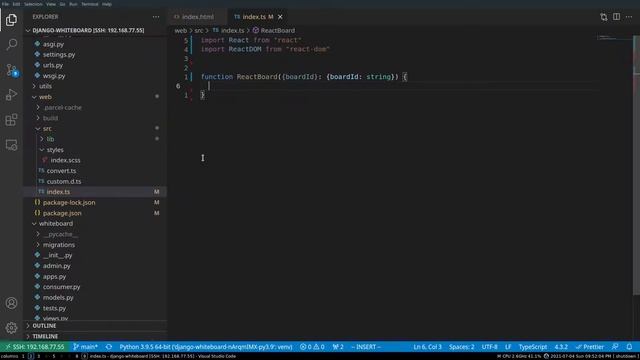Open editor more actions ellipsis
Viewport: 640px width, 360px height.
pos(629,17)
